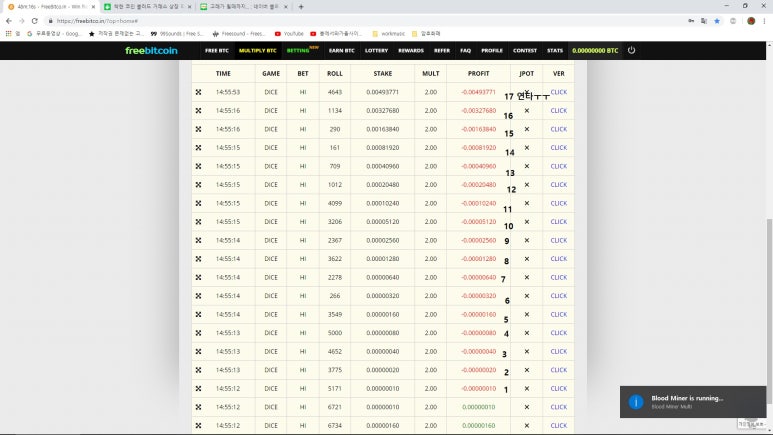Open a new browser tab with plus
773x435 pixels.
[301, 7]
